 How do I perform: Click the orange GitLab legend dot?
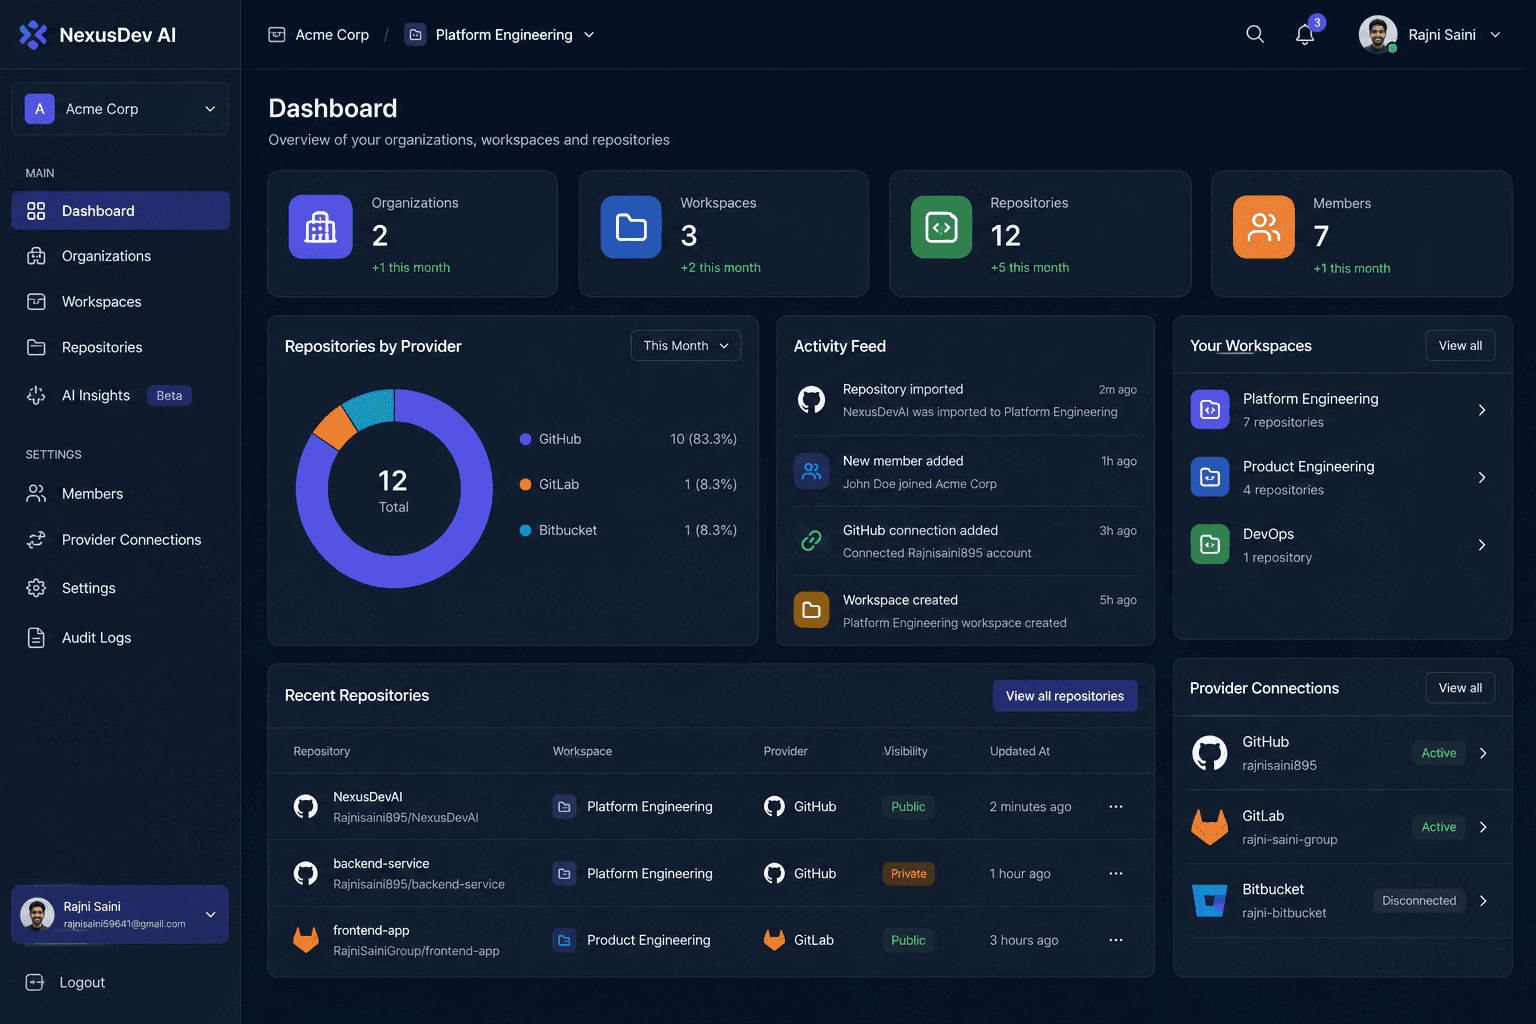[x=525, y=484]
